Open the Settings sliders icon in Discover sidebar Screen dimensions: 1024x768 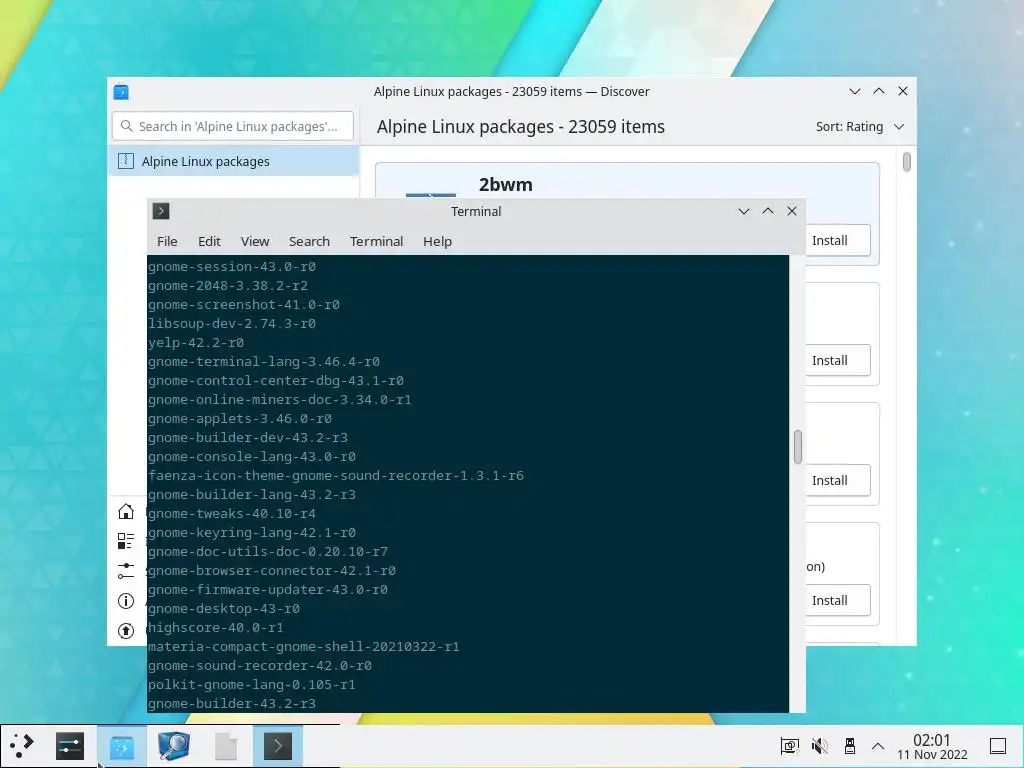coord(125,571)
